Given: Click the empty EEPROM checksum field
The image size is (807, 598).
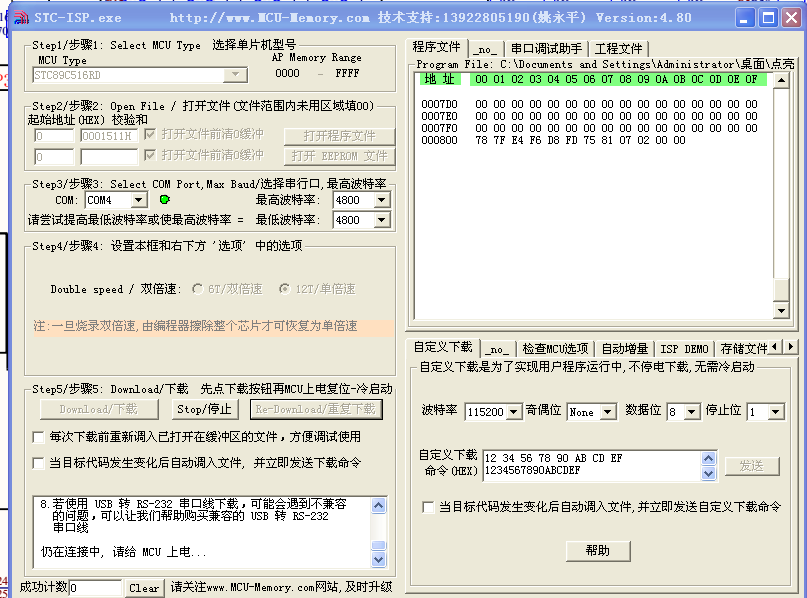Looking at the screenshot, I should pos(109,156).
